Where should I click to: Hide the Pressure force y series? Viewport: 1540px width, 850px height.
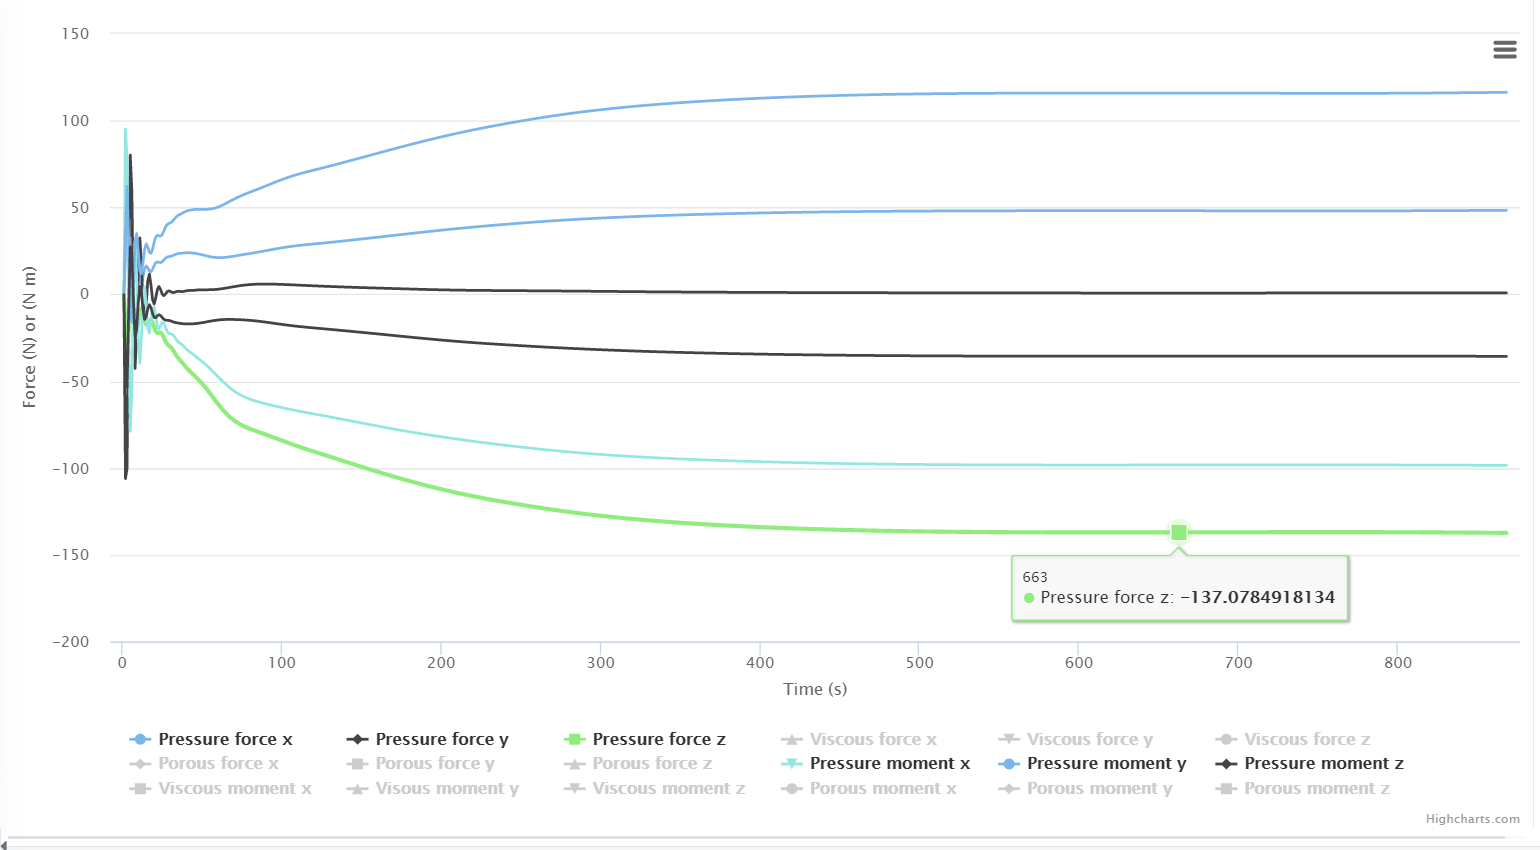(441, 740)
